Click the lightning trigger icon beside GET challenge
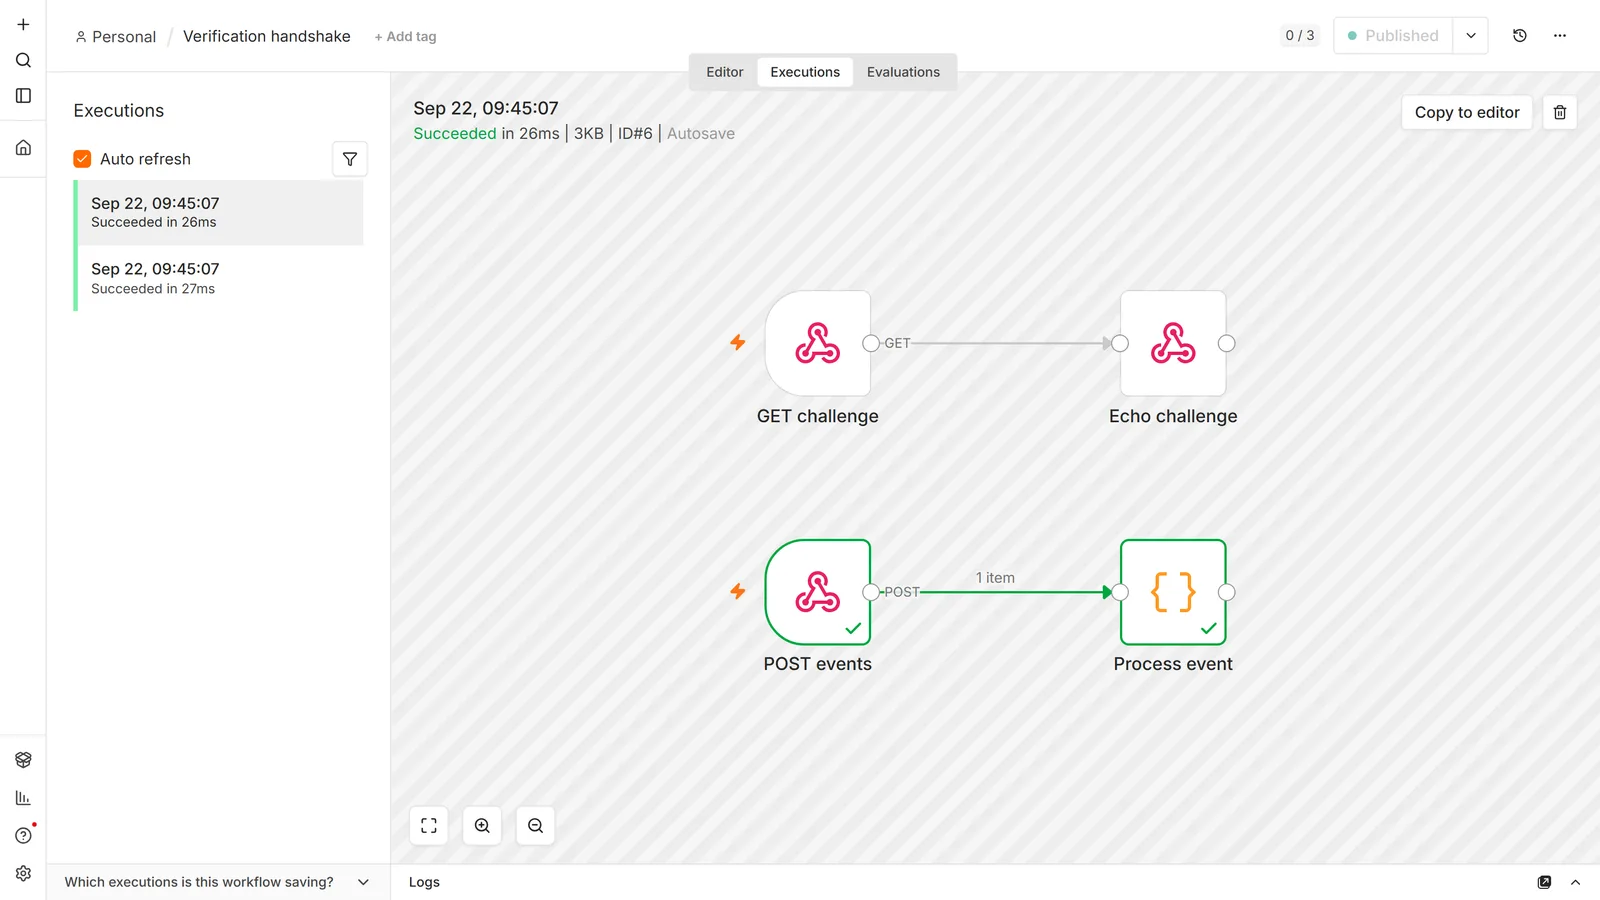 (738, 342)
